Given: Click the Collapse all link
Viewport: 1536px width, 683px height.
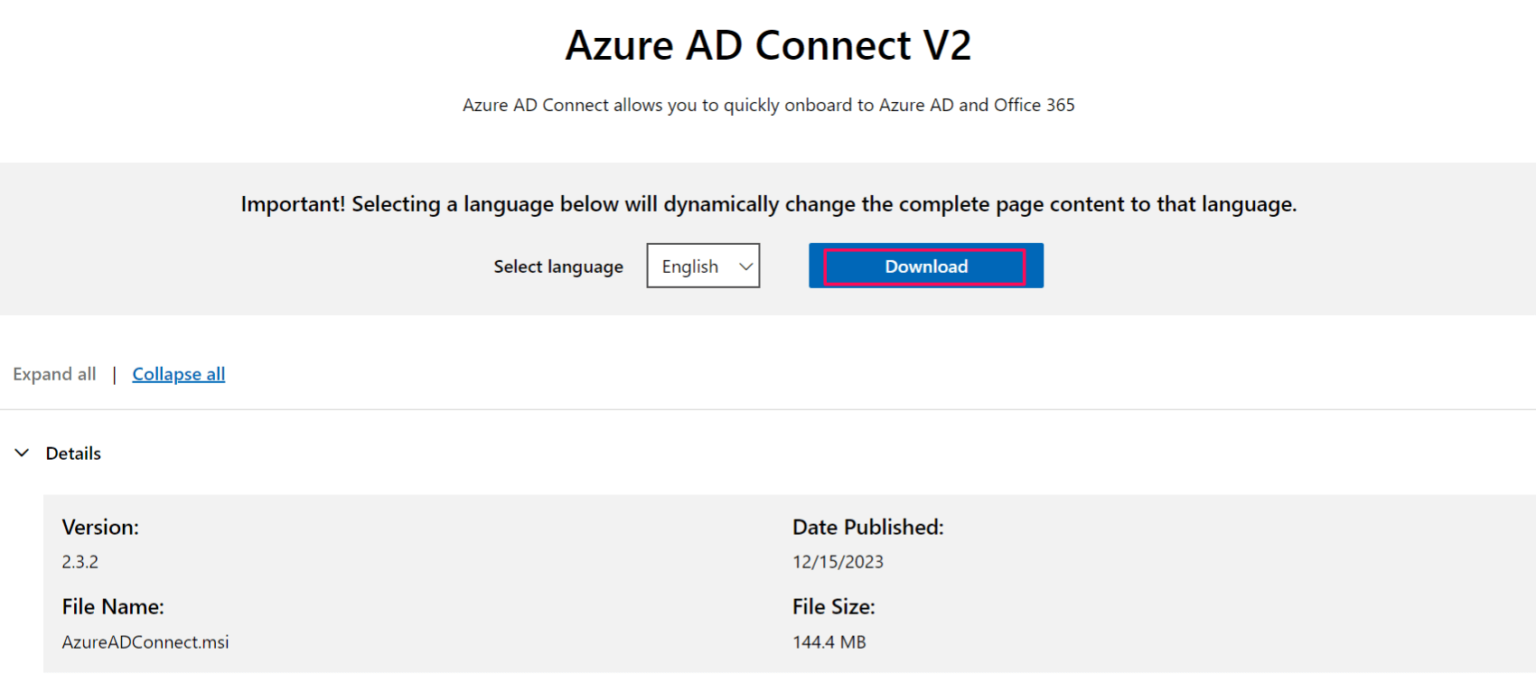Looking at the screenshot, I should pos(178,373).
